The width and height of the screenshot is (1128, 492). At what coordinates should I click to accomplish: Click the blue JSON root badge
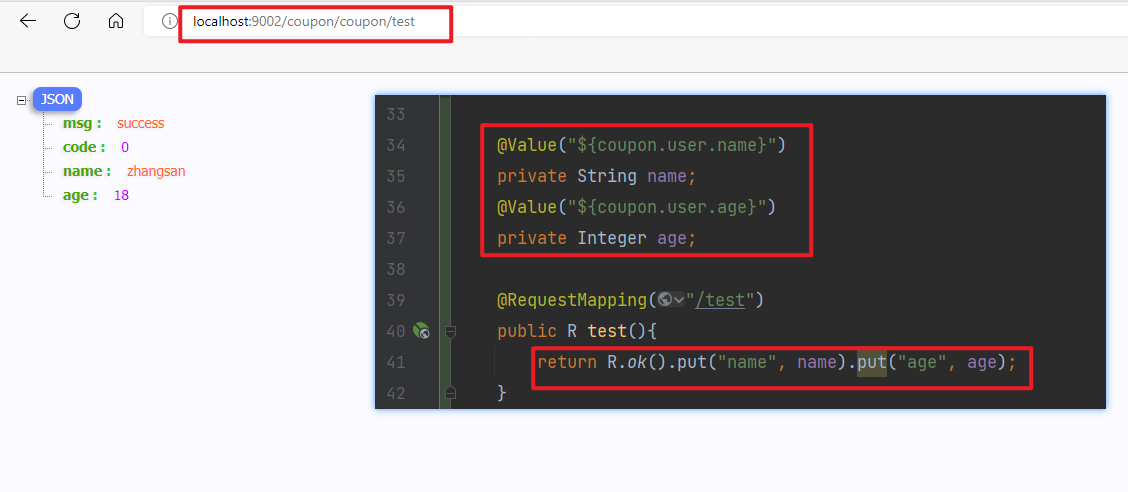click(x=58, y=100)
